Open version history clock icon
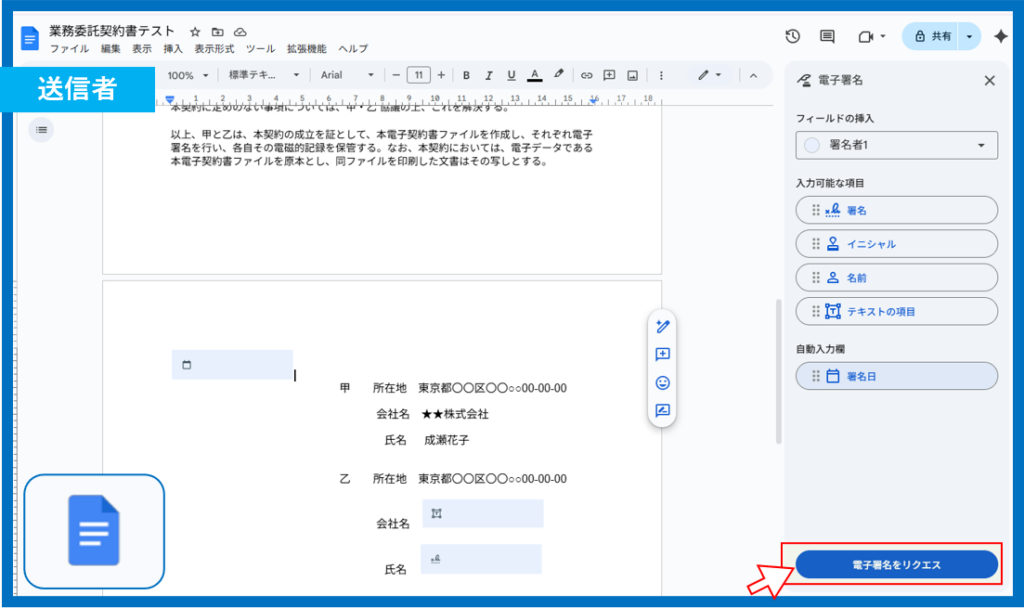This screenshot has height=608, width=1024. [792, 36]
